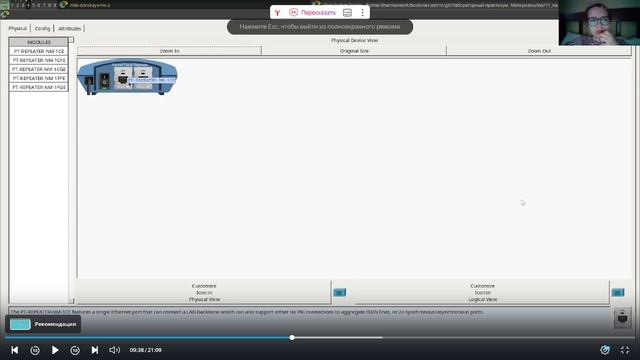640x360 pixels.
Task: Click the Yandex Y logo icon
Action: tap(278, 13)
